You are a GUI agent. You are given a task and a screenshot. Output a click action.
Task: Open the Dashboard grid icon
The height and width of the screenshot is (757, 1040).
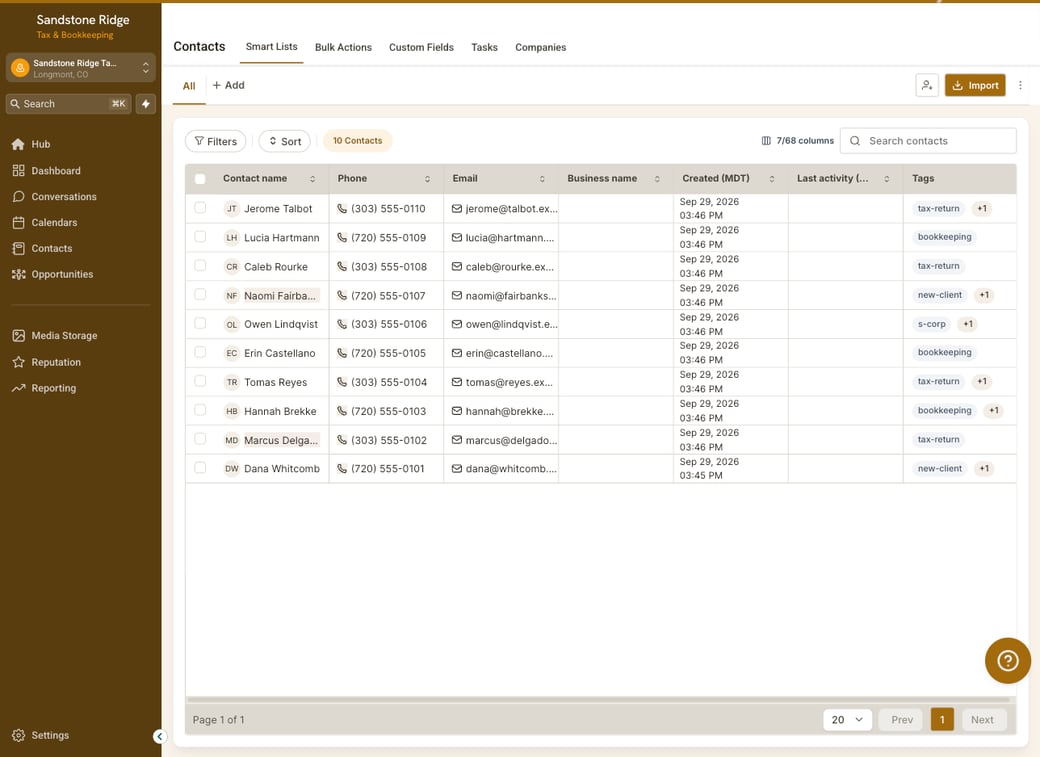pos(18,171)
